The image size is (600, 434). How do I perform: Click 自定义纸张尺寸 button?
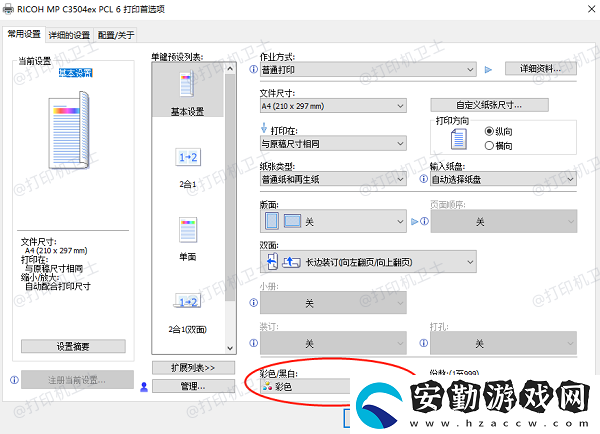tap(489, 105)
